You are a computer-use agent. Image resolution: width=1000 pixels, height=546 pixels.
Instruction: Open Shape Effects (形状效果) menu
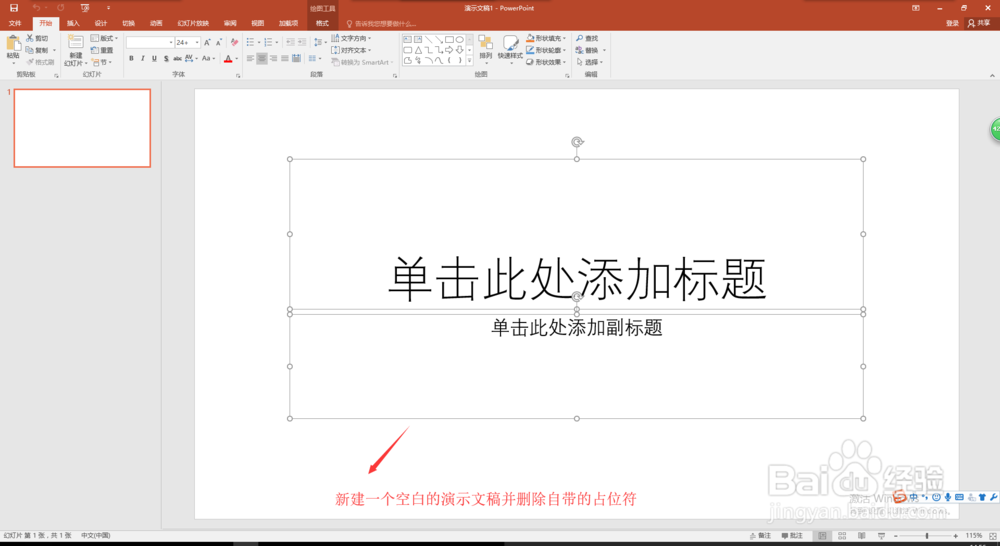point(547,63)
